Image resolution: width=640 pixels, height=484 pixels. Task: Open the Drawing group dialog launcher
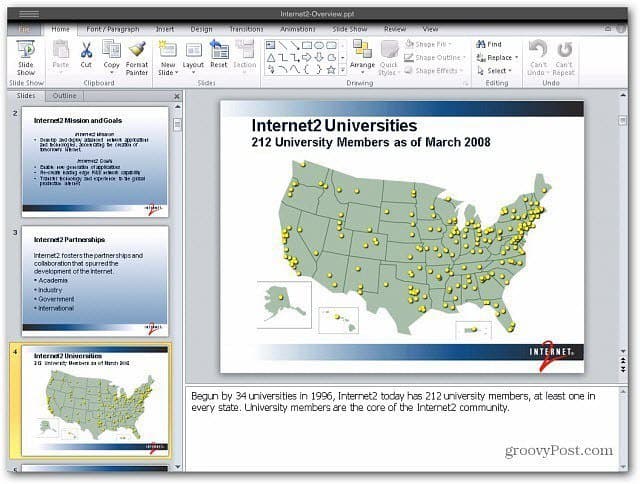tap(465, 83)
